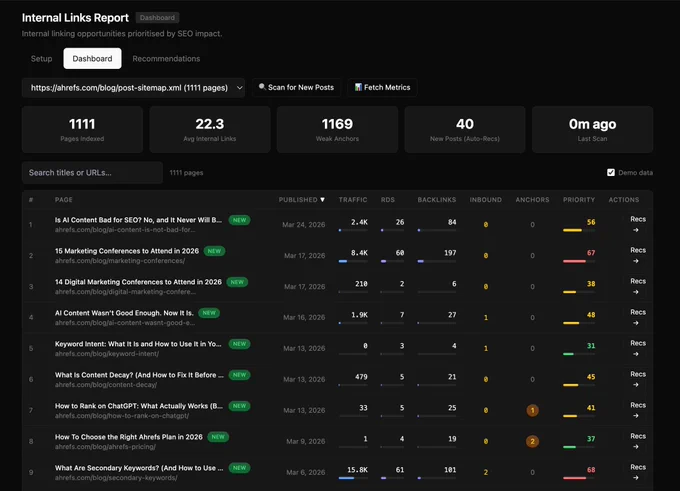This screenshot has height=491, width=680.
Task: Sort by the Inbound column header
Action: click(485, 200)
